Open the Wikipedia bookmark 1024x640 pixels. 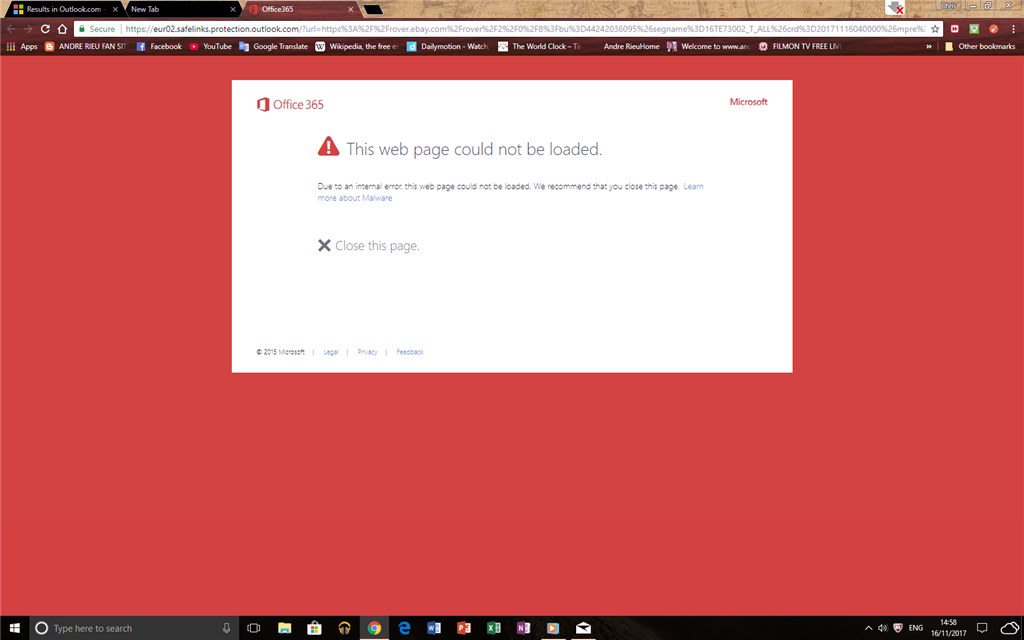357,46
